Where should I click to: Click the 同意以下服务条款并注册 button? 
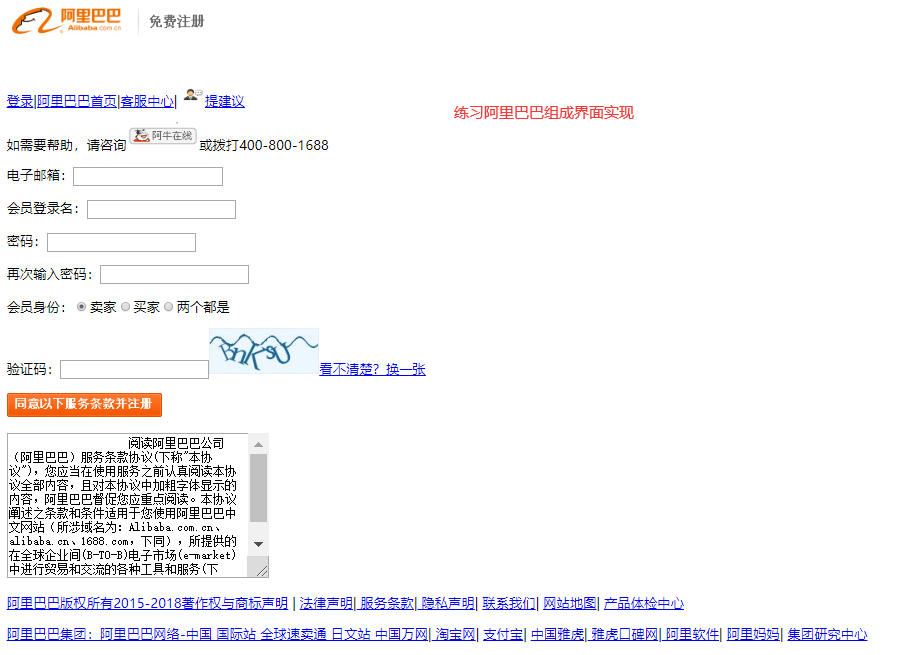[x=84, y=405]
